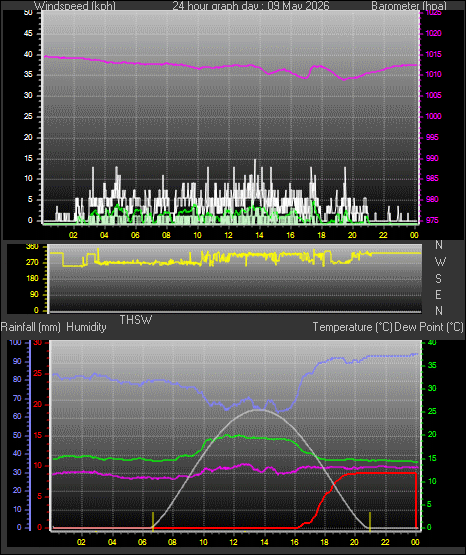The image size is (466, 555).
Task: Click the W compass label on direction graph
Action: click(x=440, y=262)
